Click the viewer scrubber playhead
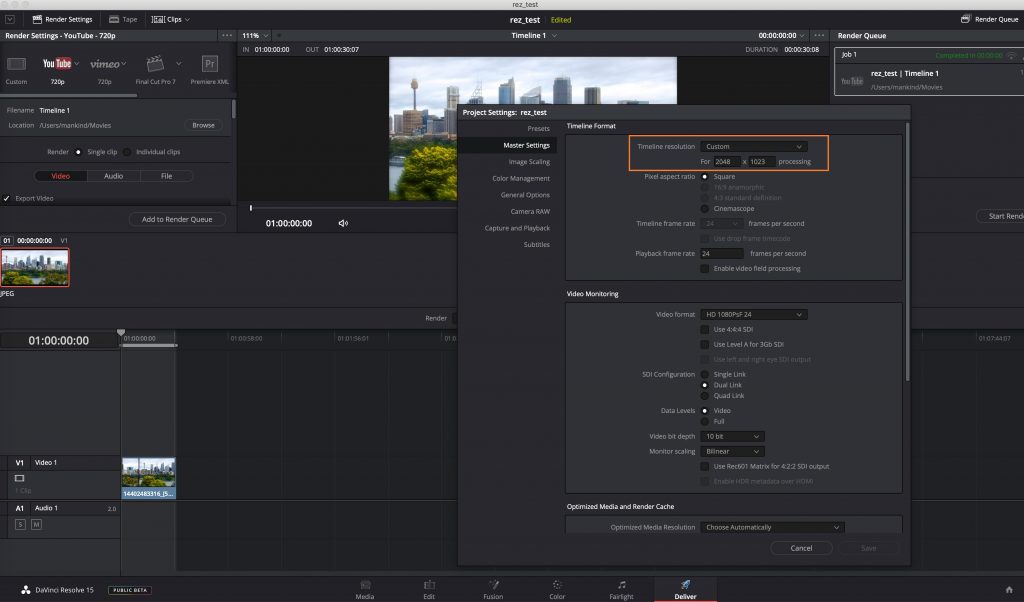This screenshot has width=1024, height=602. coord(251,208)
